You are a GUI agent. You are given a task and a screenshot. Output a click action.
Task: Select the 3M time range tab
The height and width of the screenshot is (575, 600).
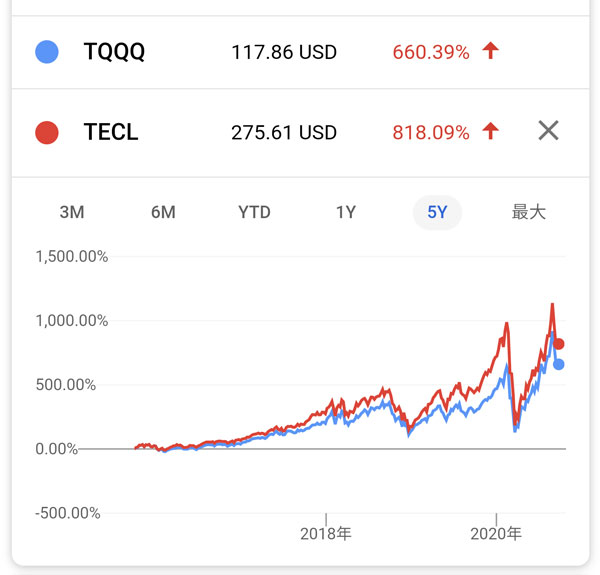[x=72, y=212]
